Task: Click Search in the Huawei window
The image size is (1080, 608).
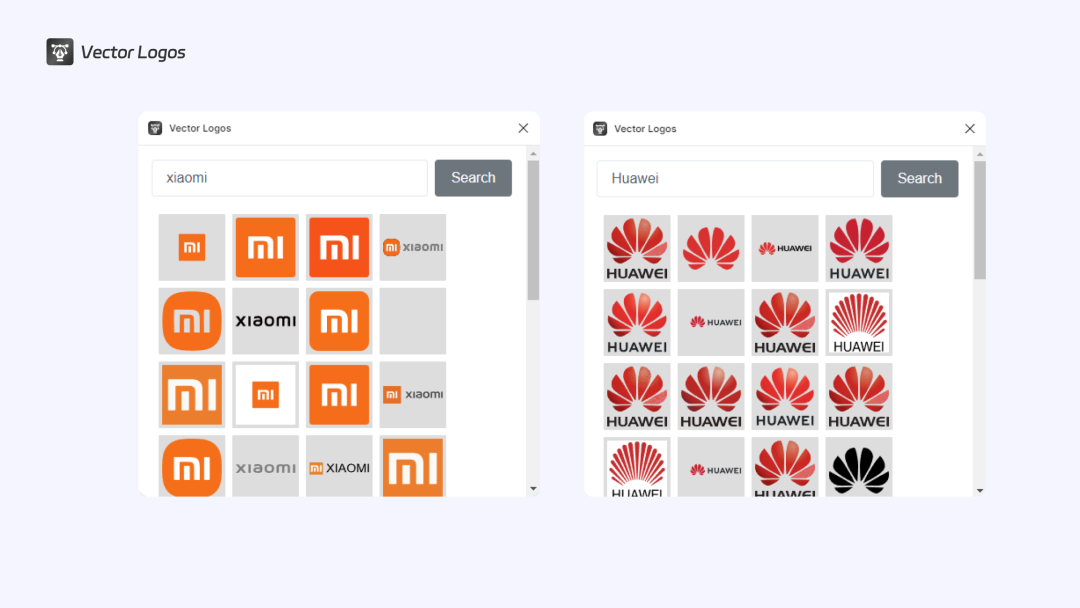Action: click(x=920, y=178)
